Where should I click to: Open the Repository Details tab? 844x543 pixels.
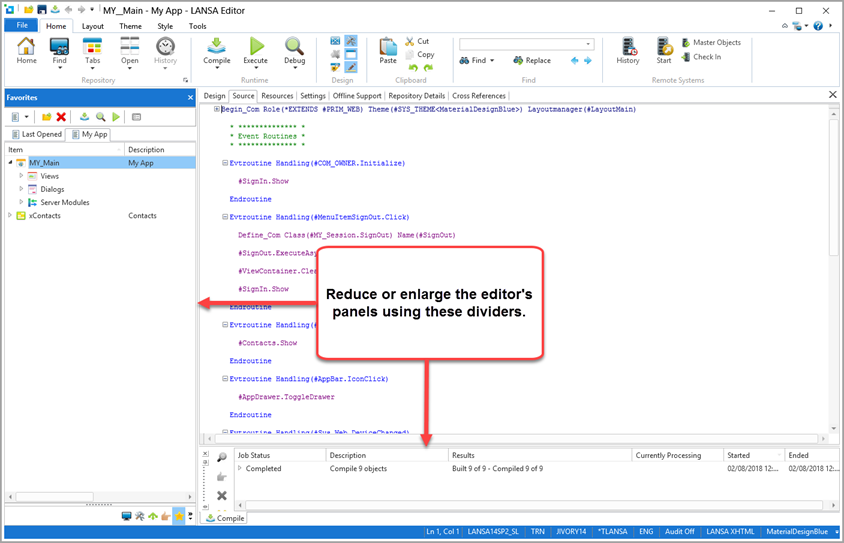[417, 96]
